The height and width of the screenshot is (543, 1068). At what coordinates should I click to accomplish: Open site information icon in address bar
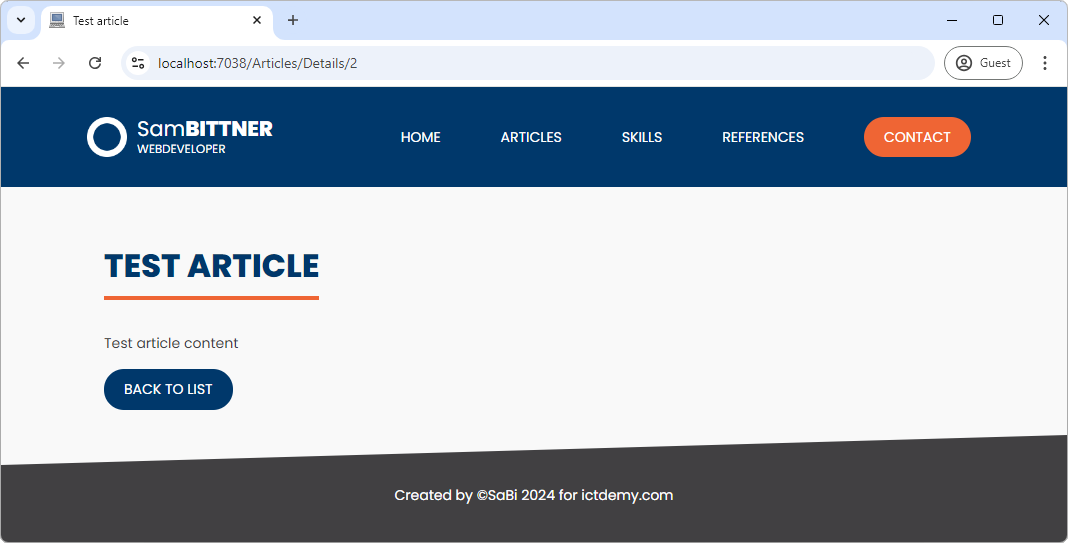(x=138, y=63)
